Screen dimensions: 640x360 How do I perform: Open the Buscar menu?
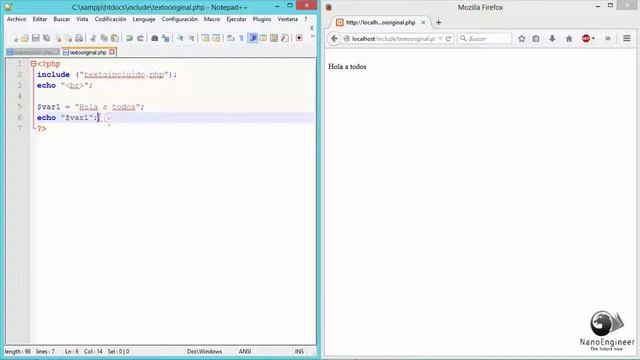[x=62, y=19]
